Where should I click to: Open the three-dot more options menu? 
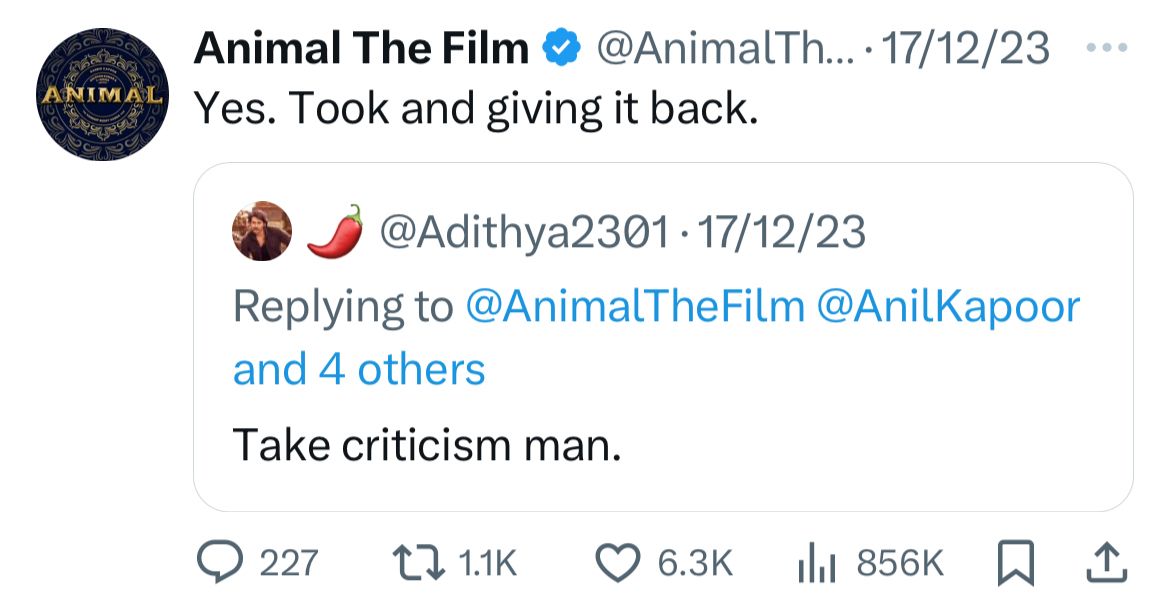(1109, 47)
